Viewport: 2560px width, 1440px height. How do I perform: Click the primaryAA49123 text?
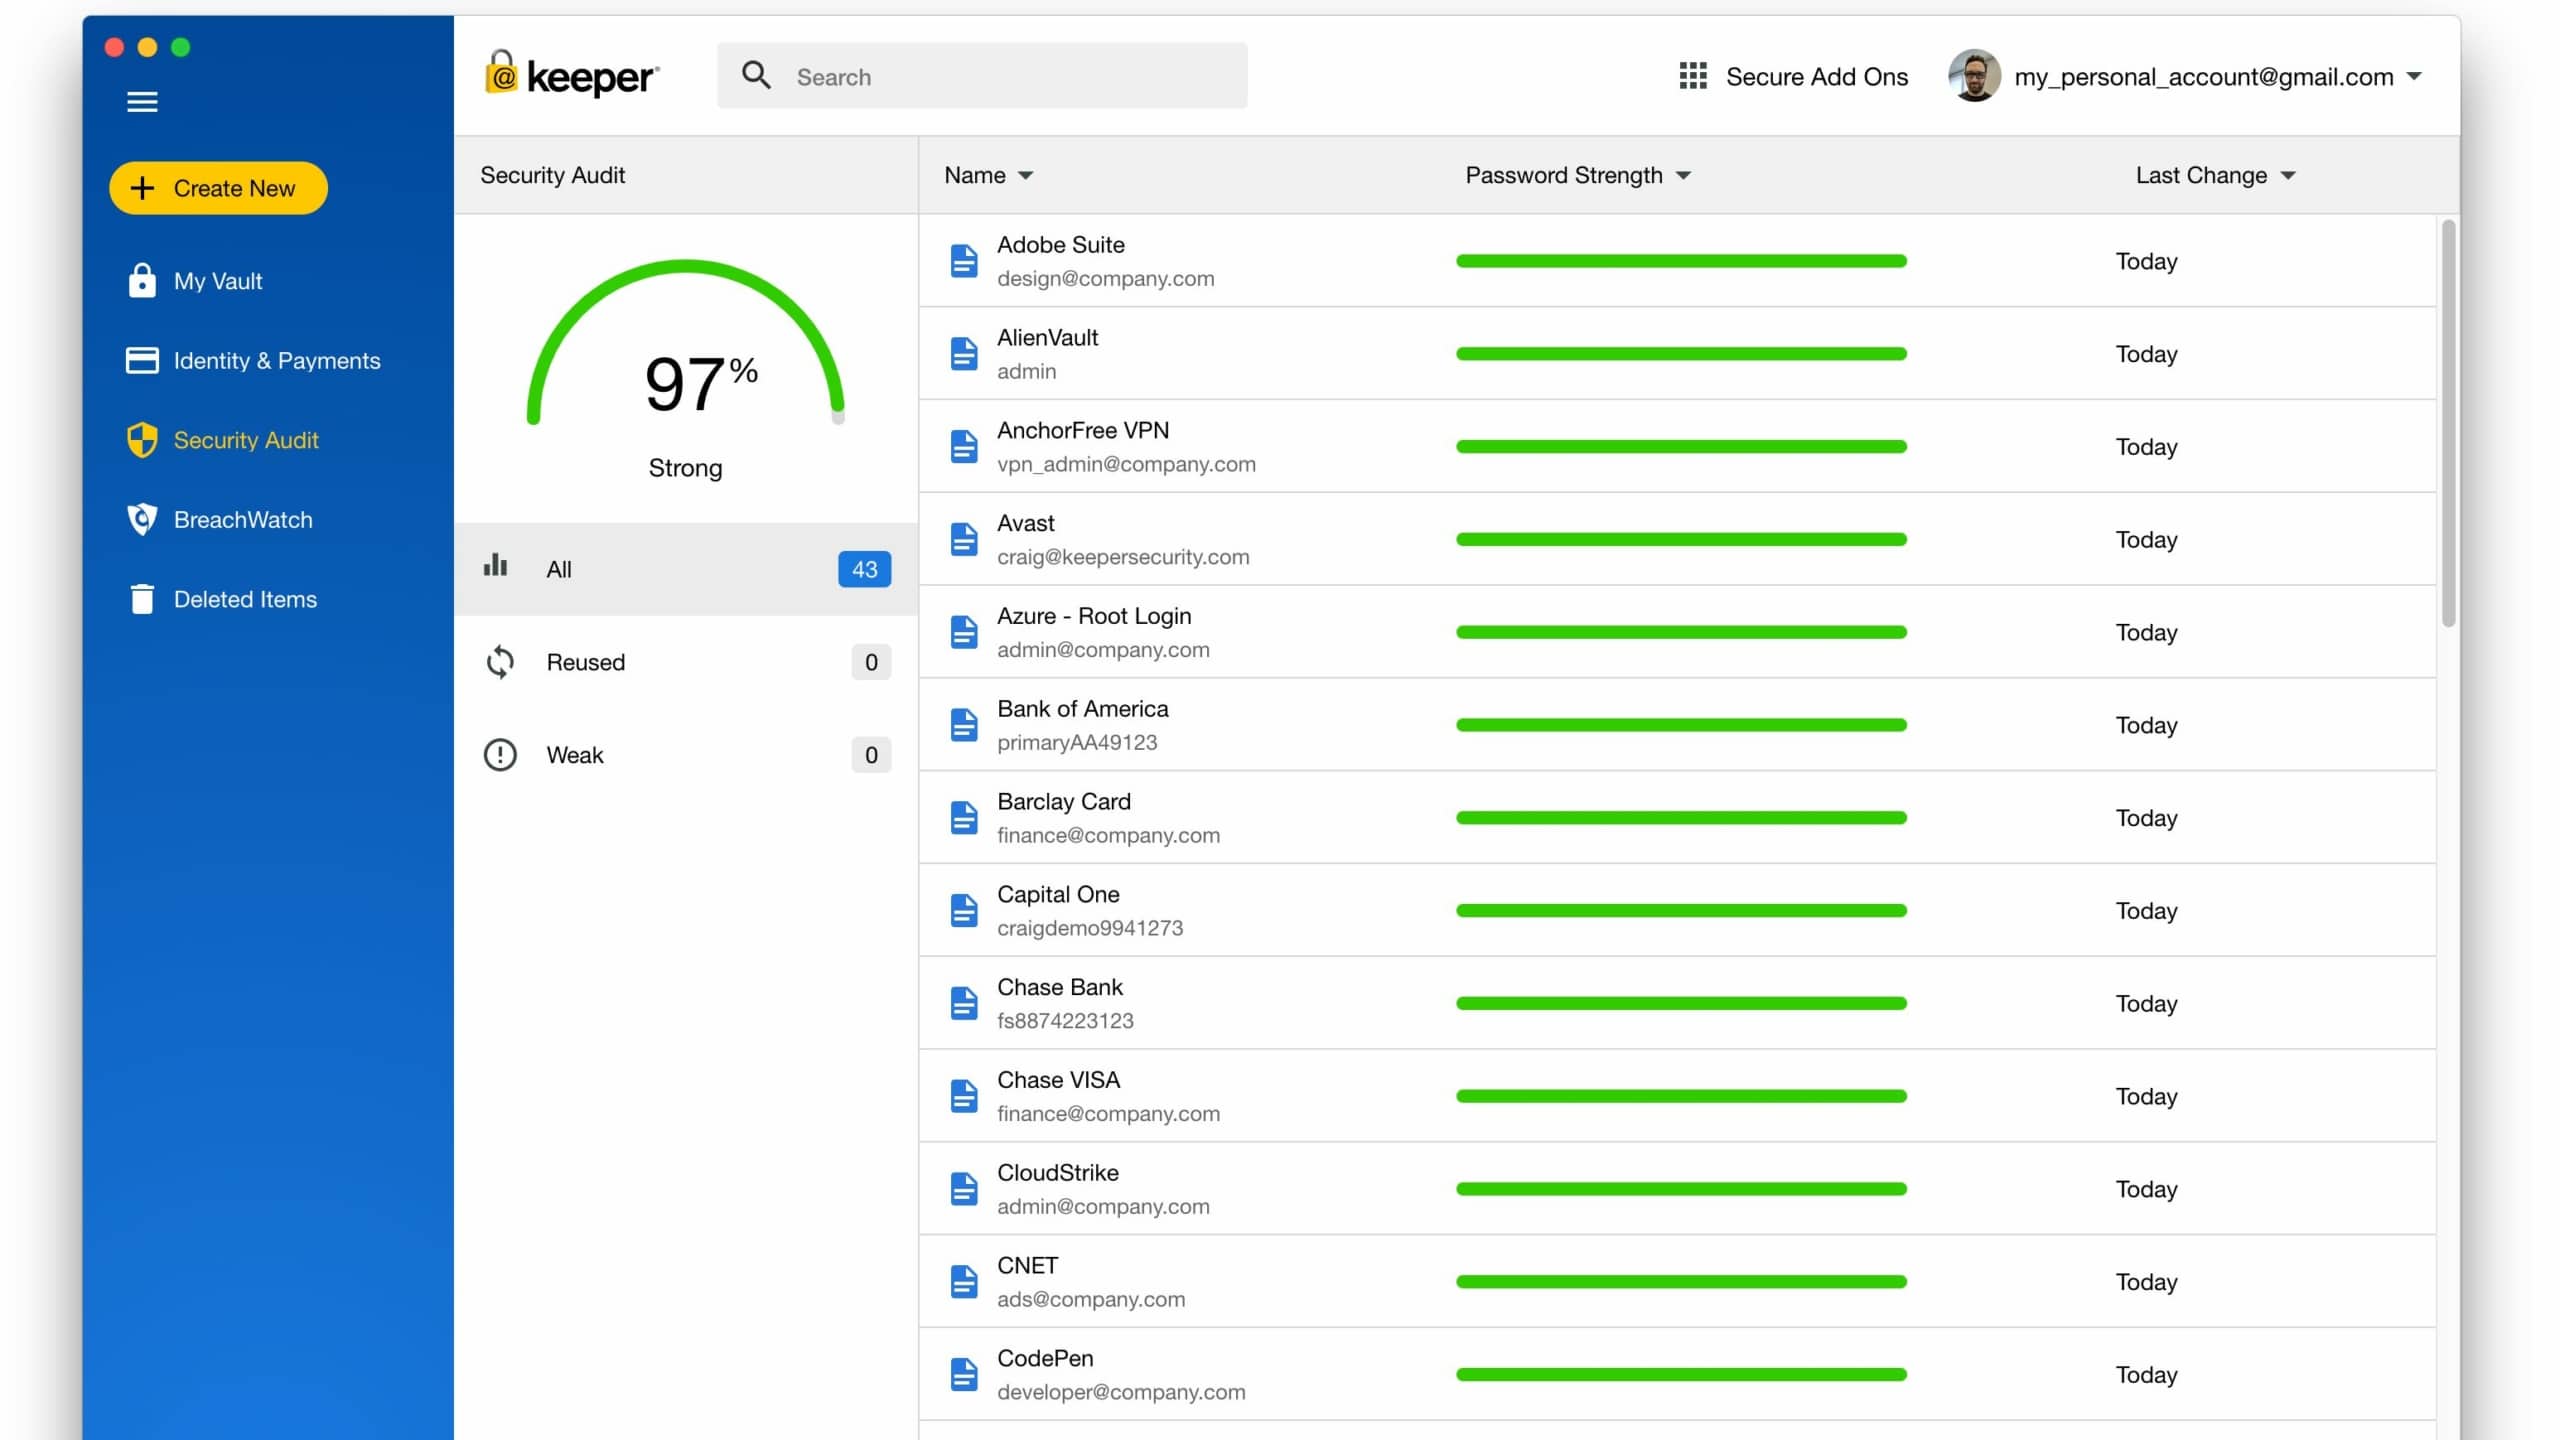[1077, 742]
